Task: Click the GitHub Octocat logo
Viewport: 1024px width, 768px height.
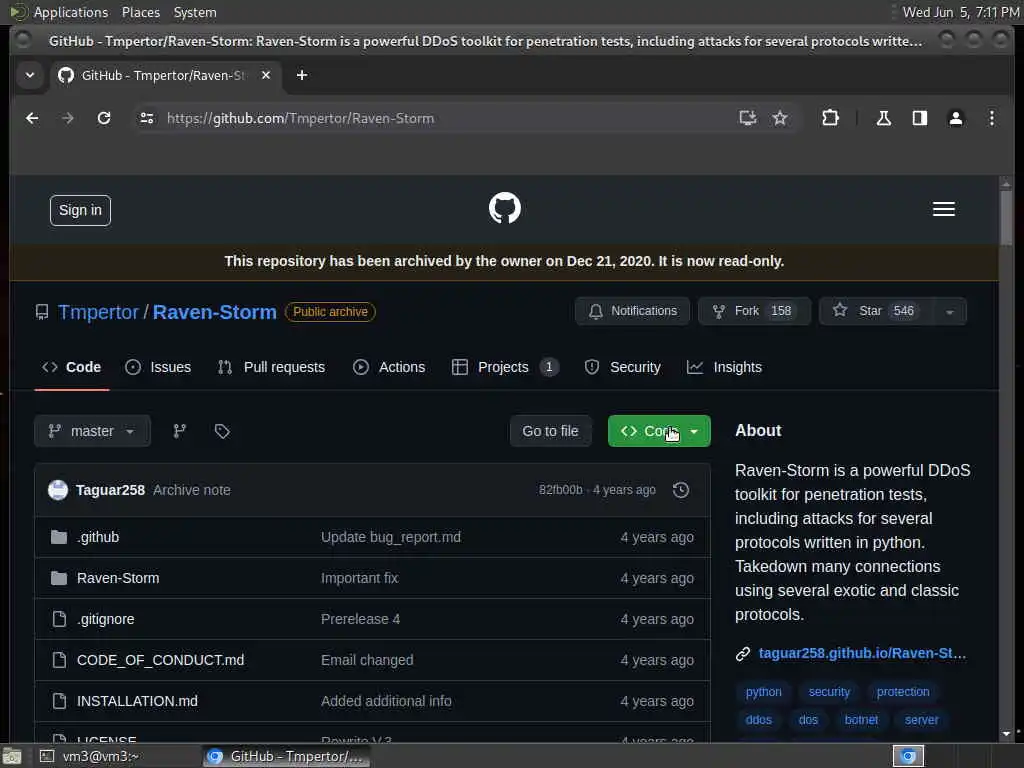Action: click(x=504, y=208)
